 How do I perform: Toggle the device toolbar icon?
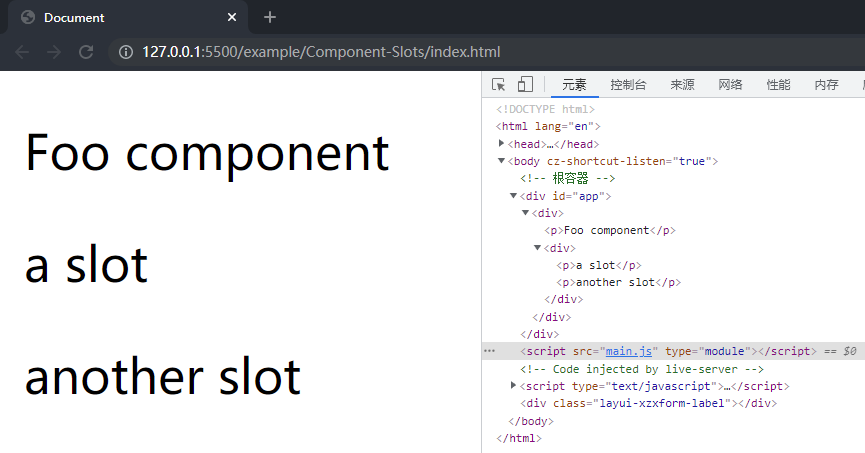(525, 84)
